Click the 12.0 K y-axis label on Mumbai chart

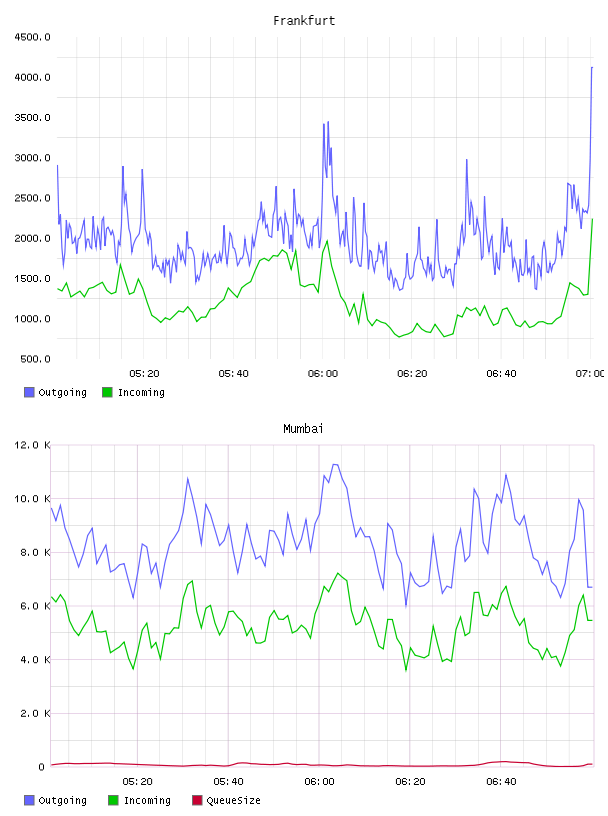[x=32, y=445]
